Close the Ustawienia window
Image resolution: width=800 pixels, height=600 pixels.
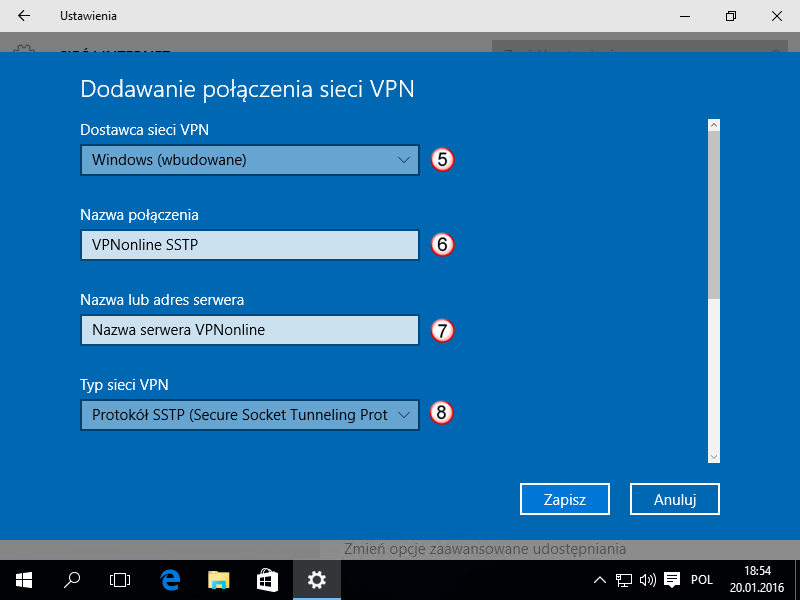pyautogui.click(x=777, y=16)
